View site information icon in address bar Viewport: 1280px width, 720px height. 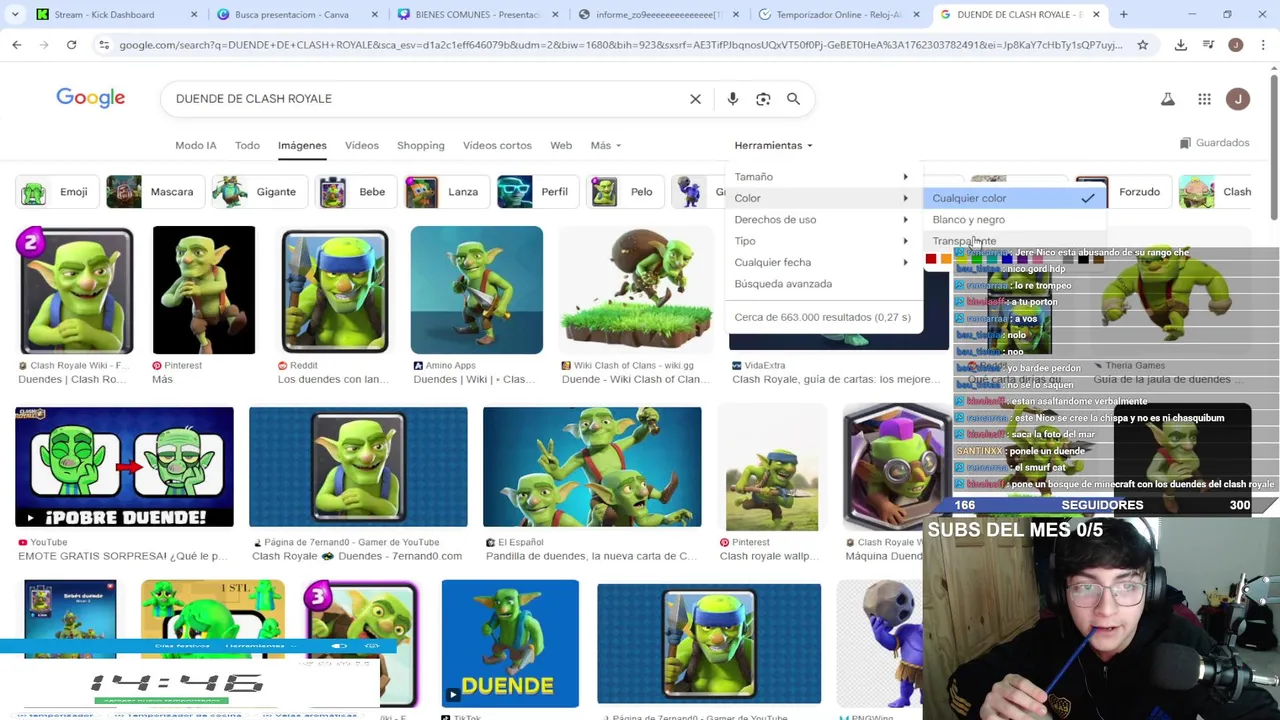[x=104, y=45]
